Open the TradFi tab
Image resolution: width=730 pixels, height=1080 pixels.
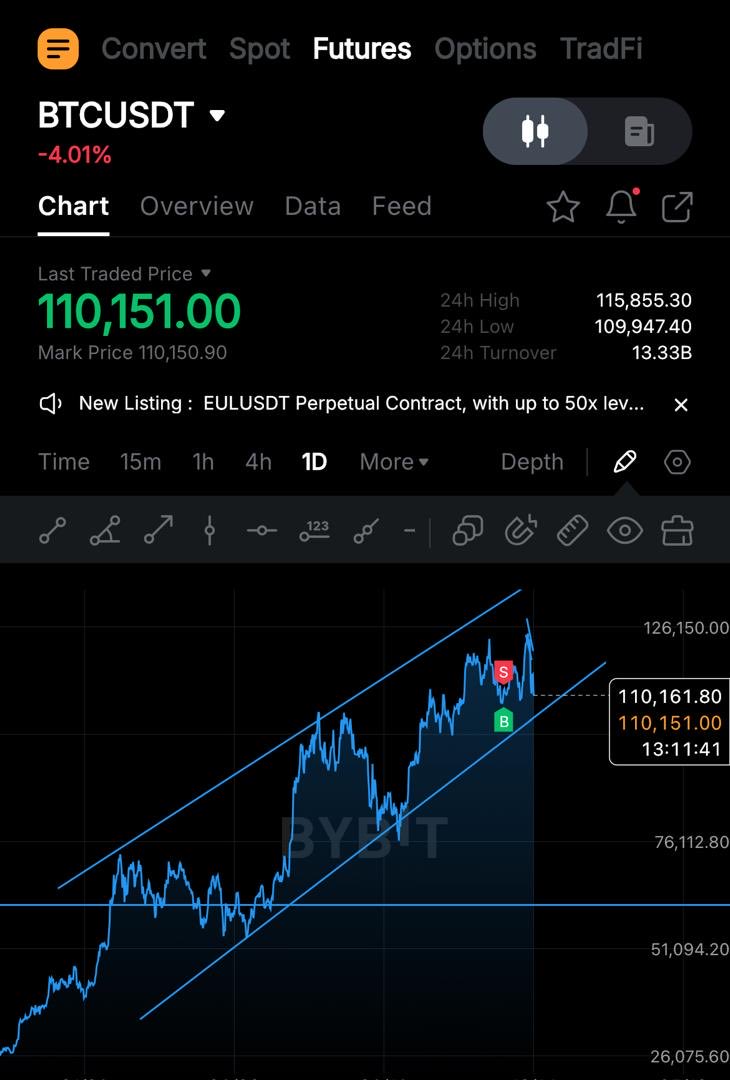click(601, 49)
